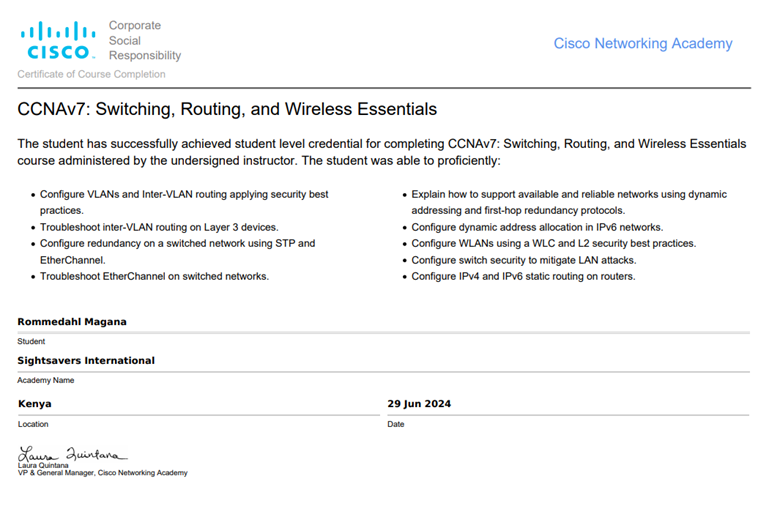Click the Troubleshoot EtherChannel on switched networks bullet
This screenshot has height=525, width=780.
click(x=154, y=276)
